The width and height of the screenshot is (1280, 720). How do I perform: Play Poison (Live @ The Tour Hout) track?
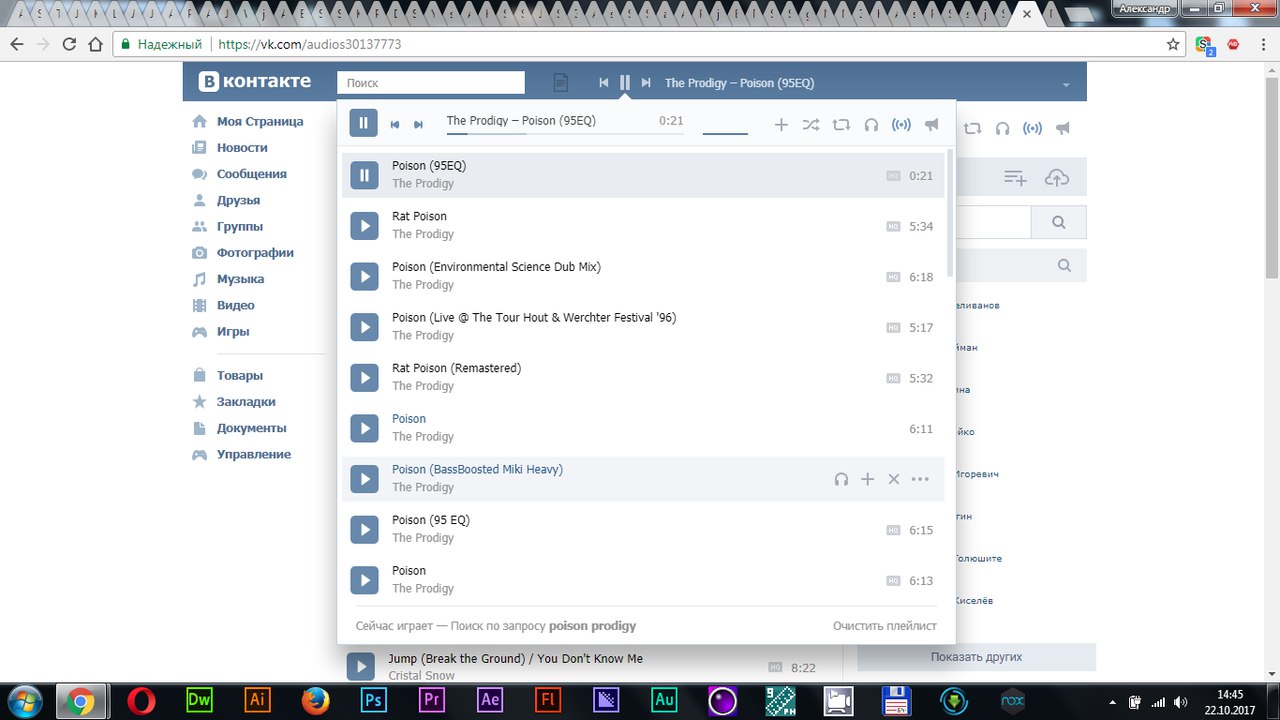click(x=364, y=327)
